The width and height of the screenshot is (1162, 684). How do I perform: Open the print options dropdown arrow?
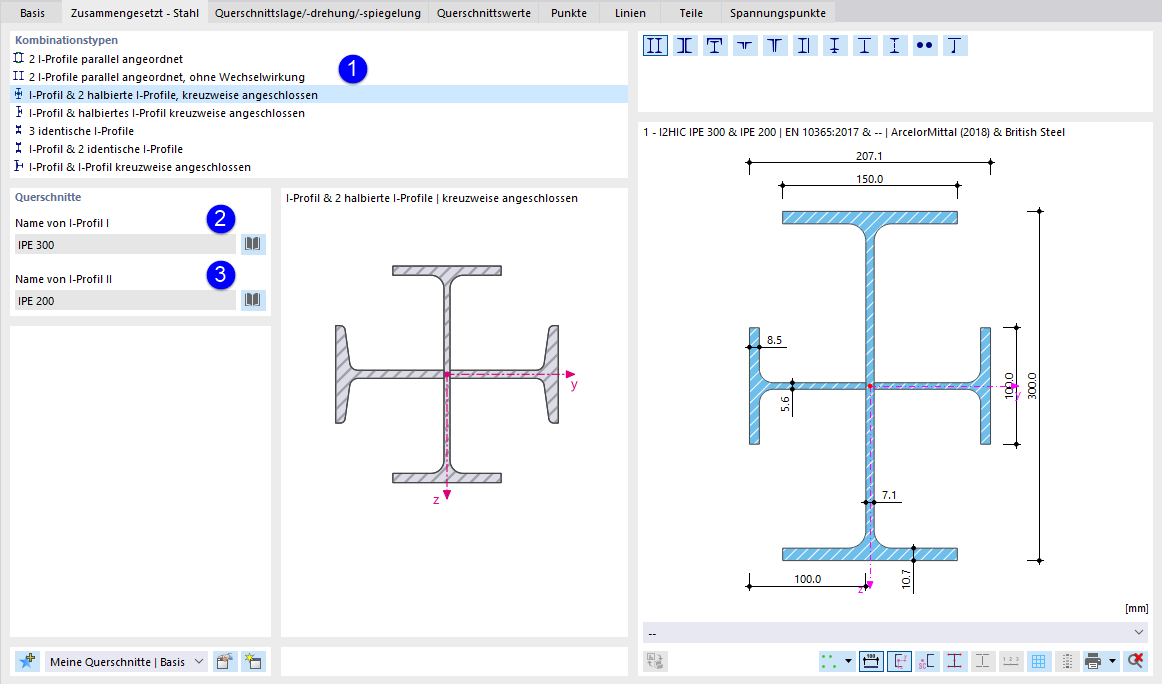click(1112, 661)
